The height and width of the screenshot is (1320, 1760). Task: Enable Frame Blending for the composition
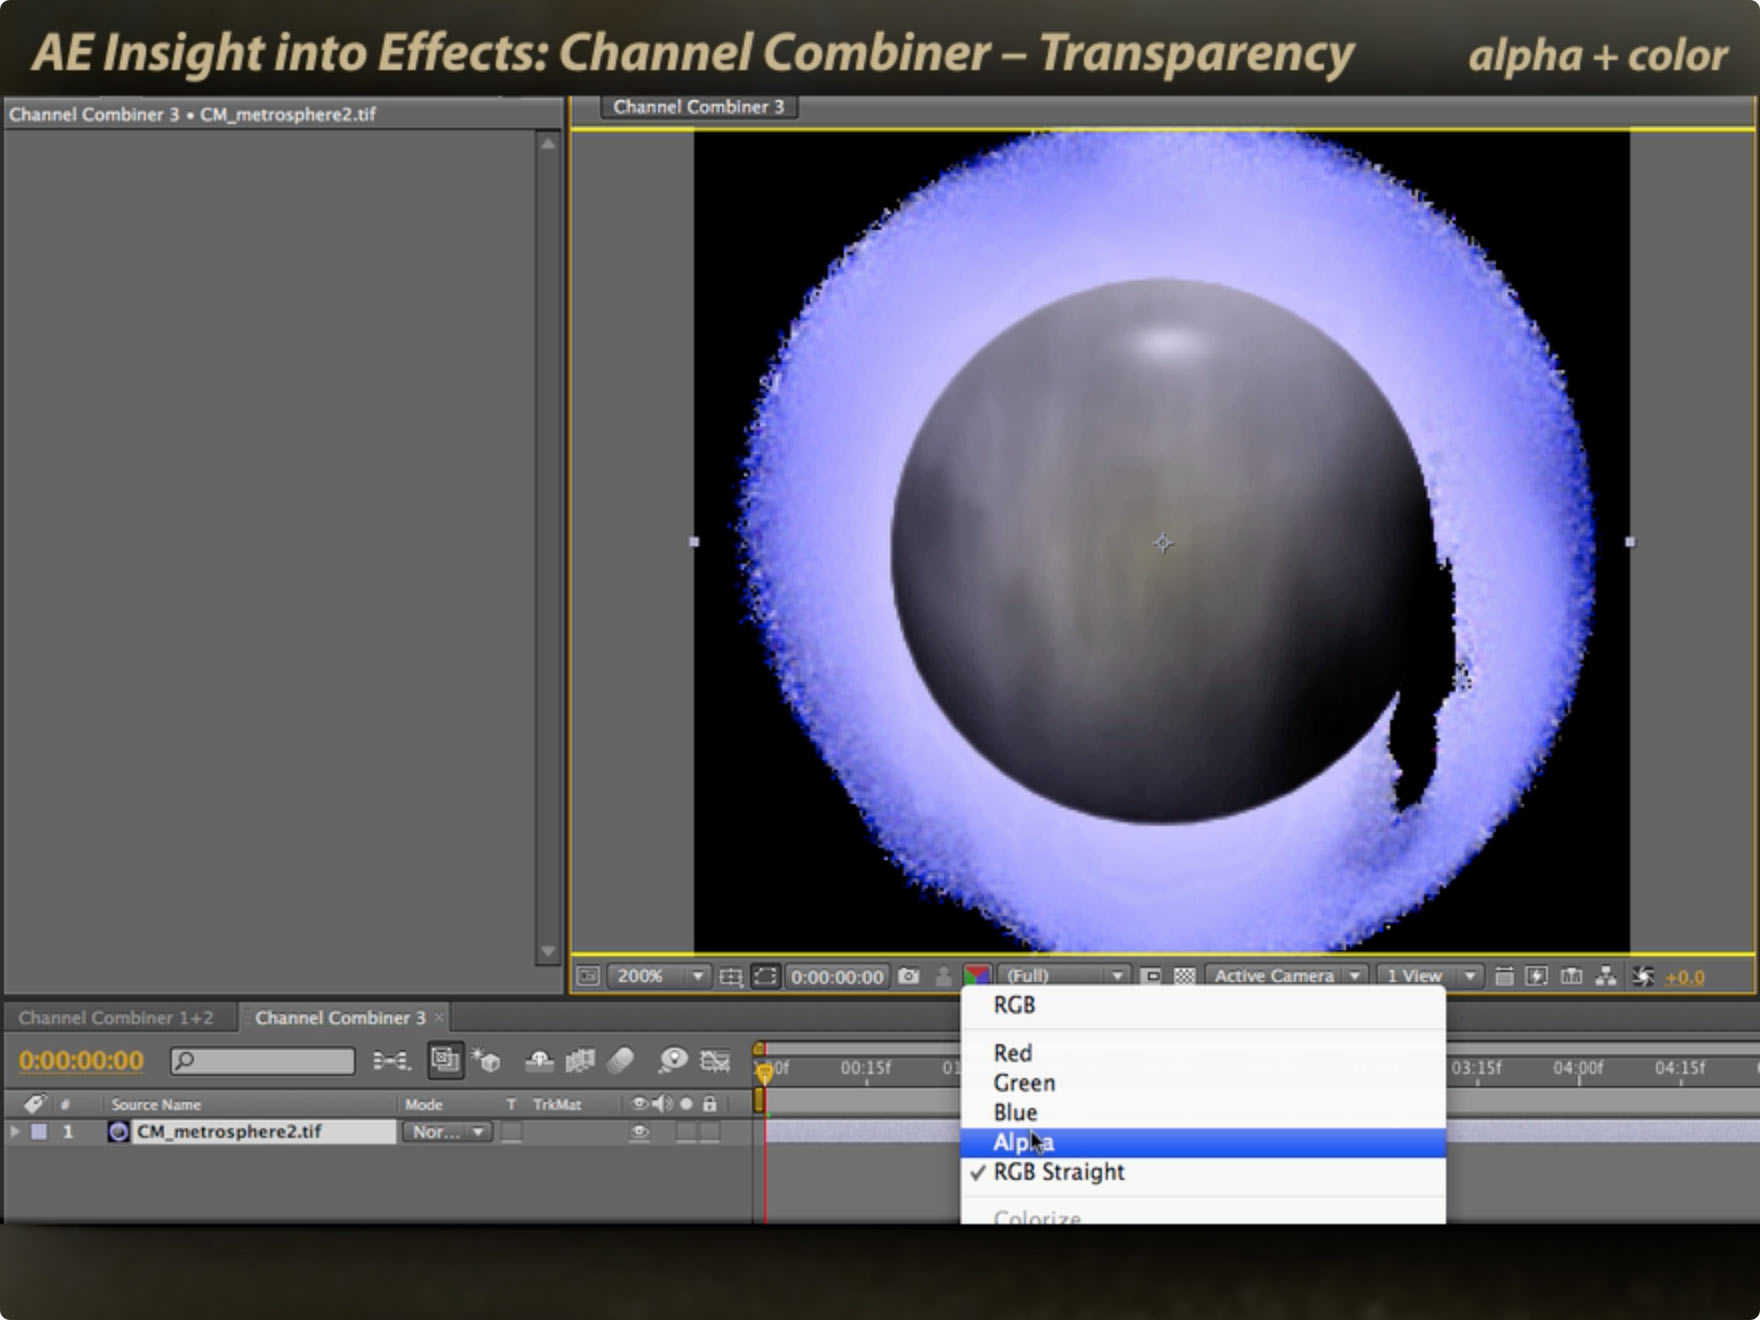point(580,1061)
